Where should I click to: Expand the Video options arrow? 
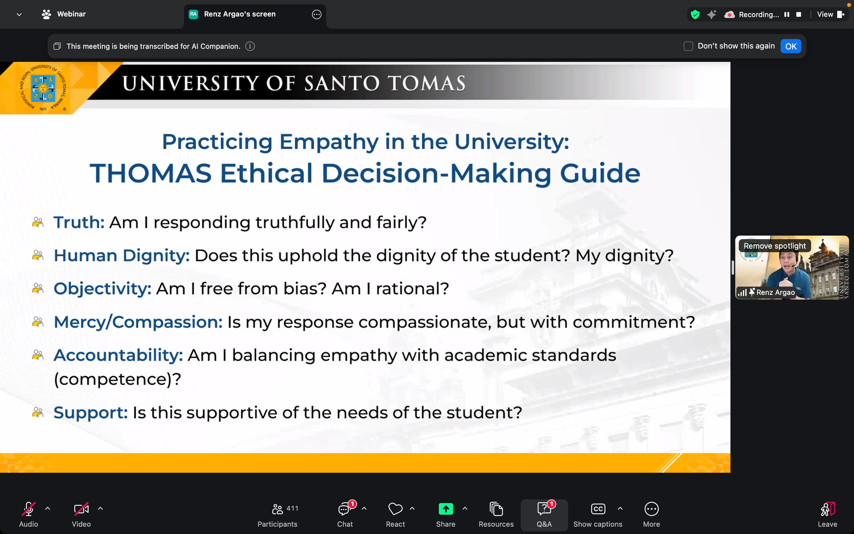[x=100, y=509]
